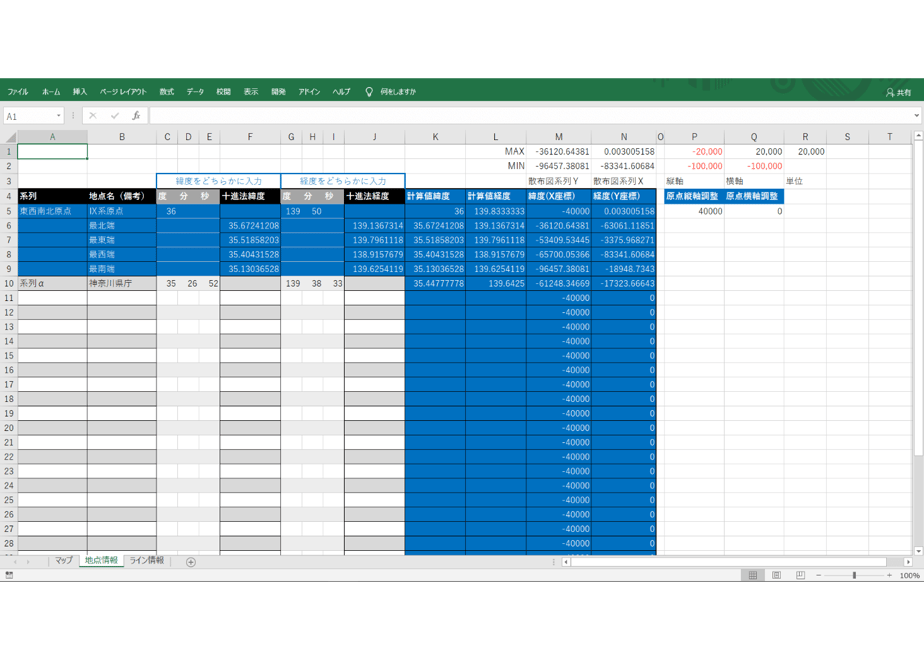
Task: Click the 緯度をどちらかに入力 label cell
Action: pyautogui.click(x=219, y=181)
